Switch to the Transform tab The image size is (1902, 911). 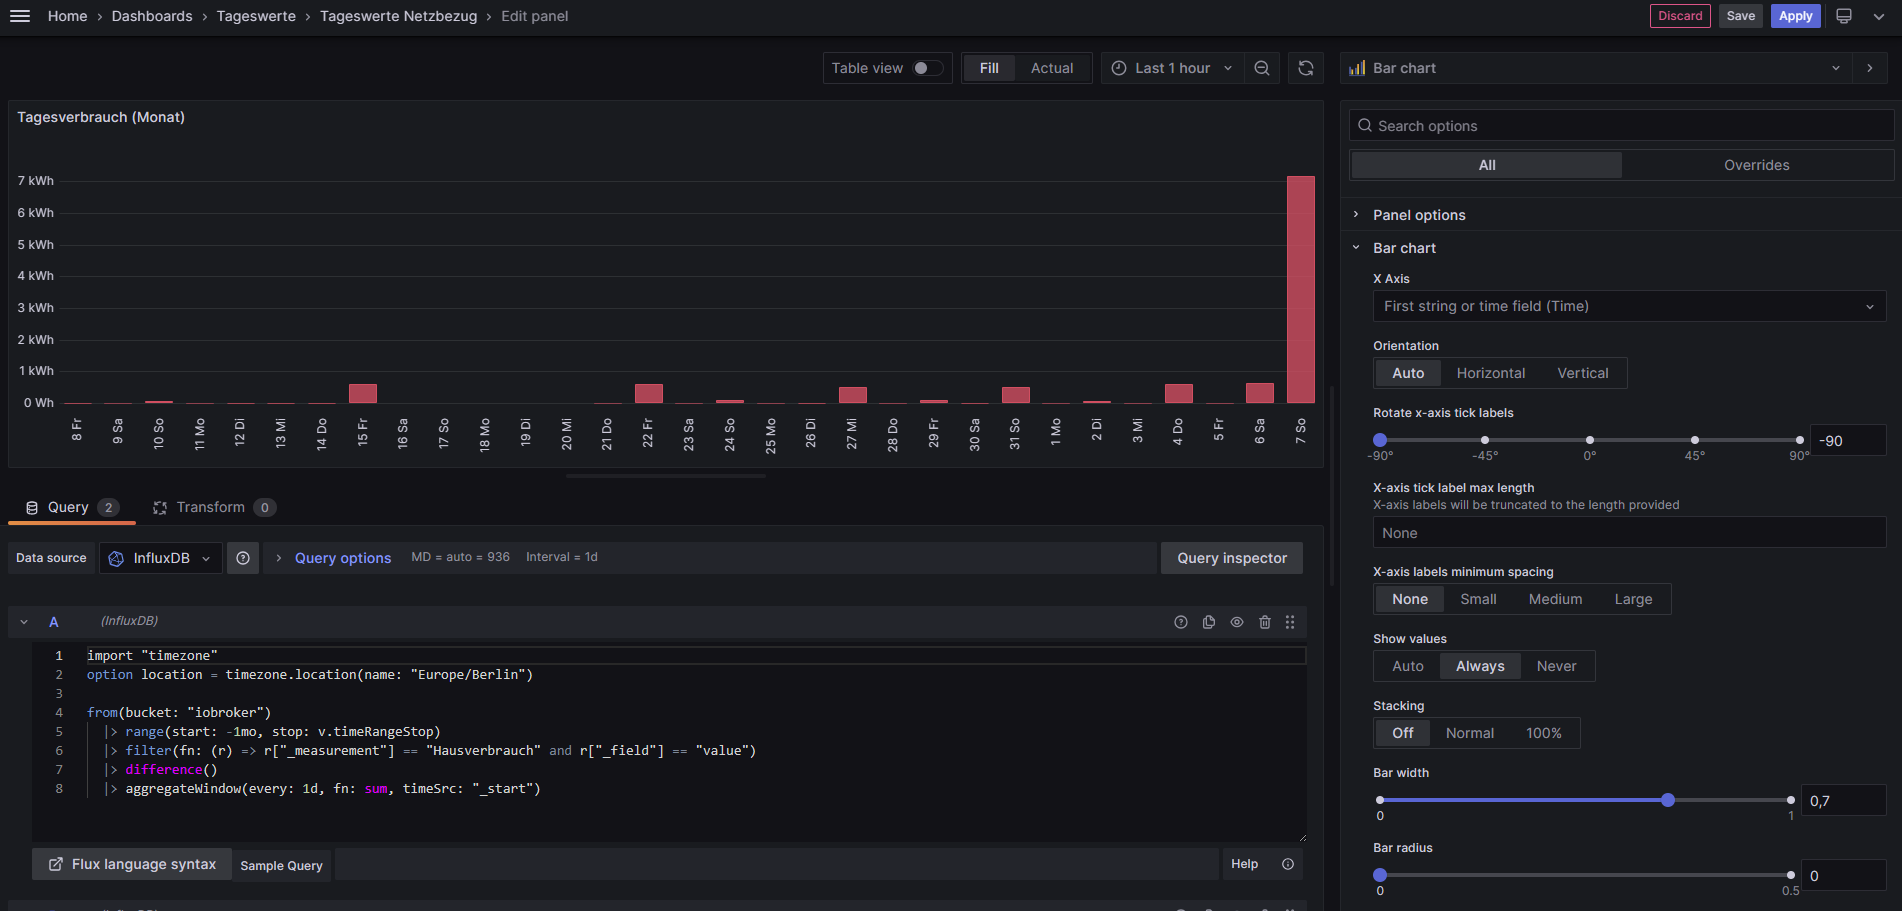pos(213,507)
